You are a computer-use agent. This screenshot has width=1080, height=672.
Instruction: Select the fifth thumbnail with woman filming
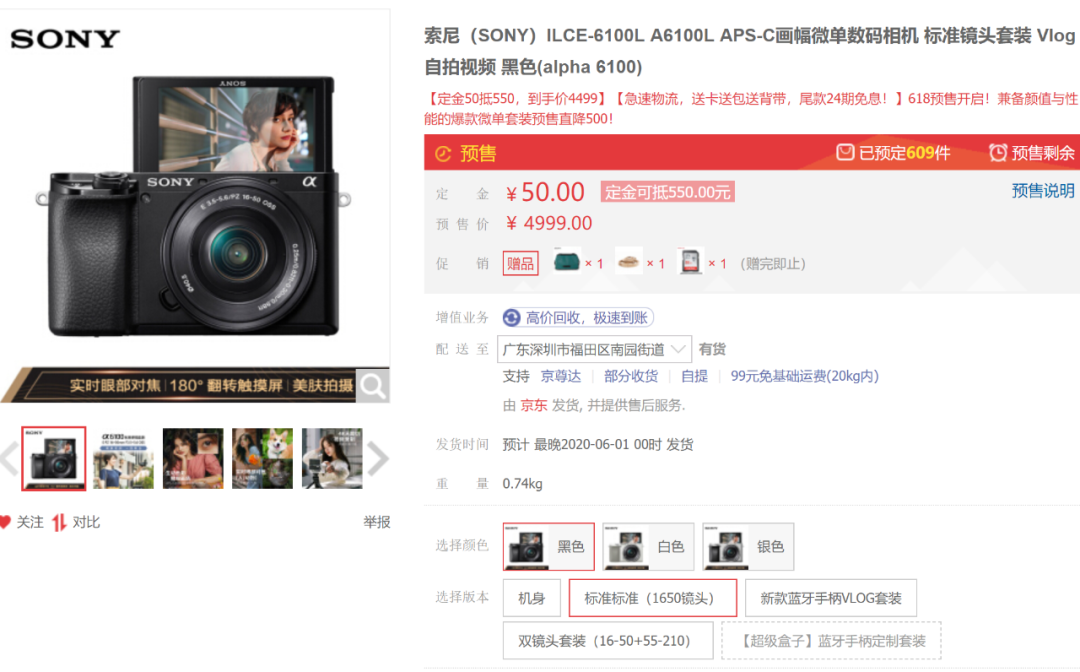[332, 459]
